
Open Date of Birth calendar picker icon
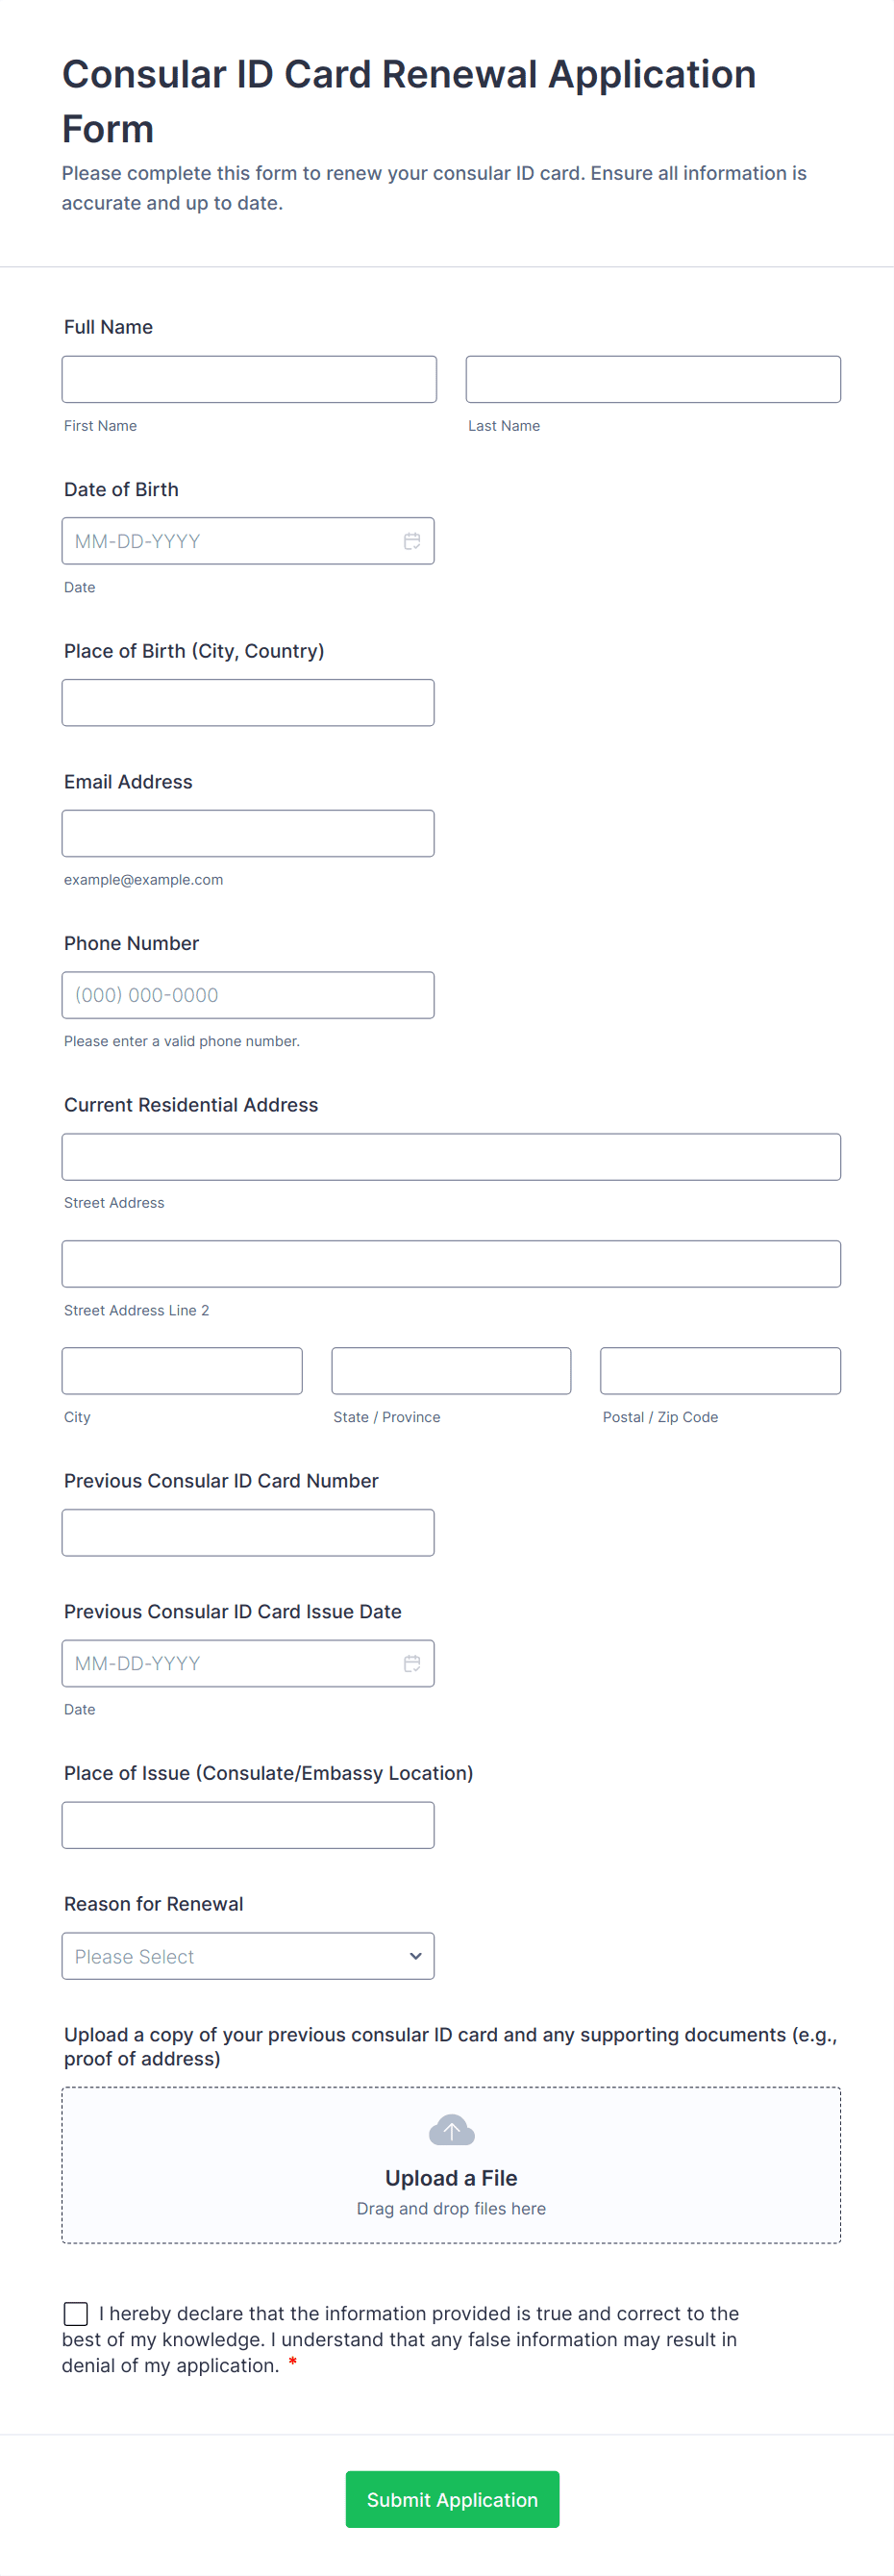[x=411, y=541]
